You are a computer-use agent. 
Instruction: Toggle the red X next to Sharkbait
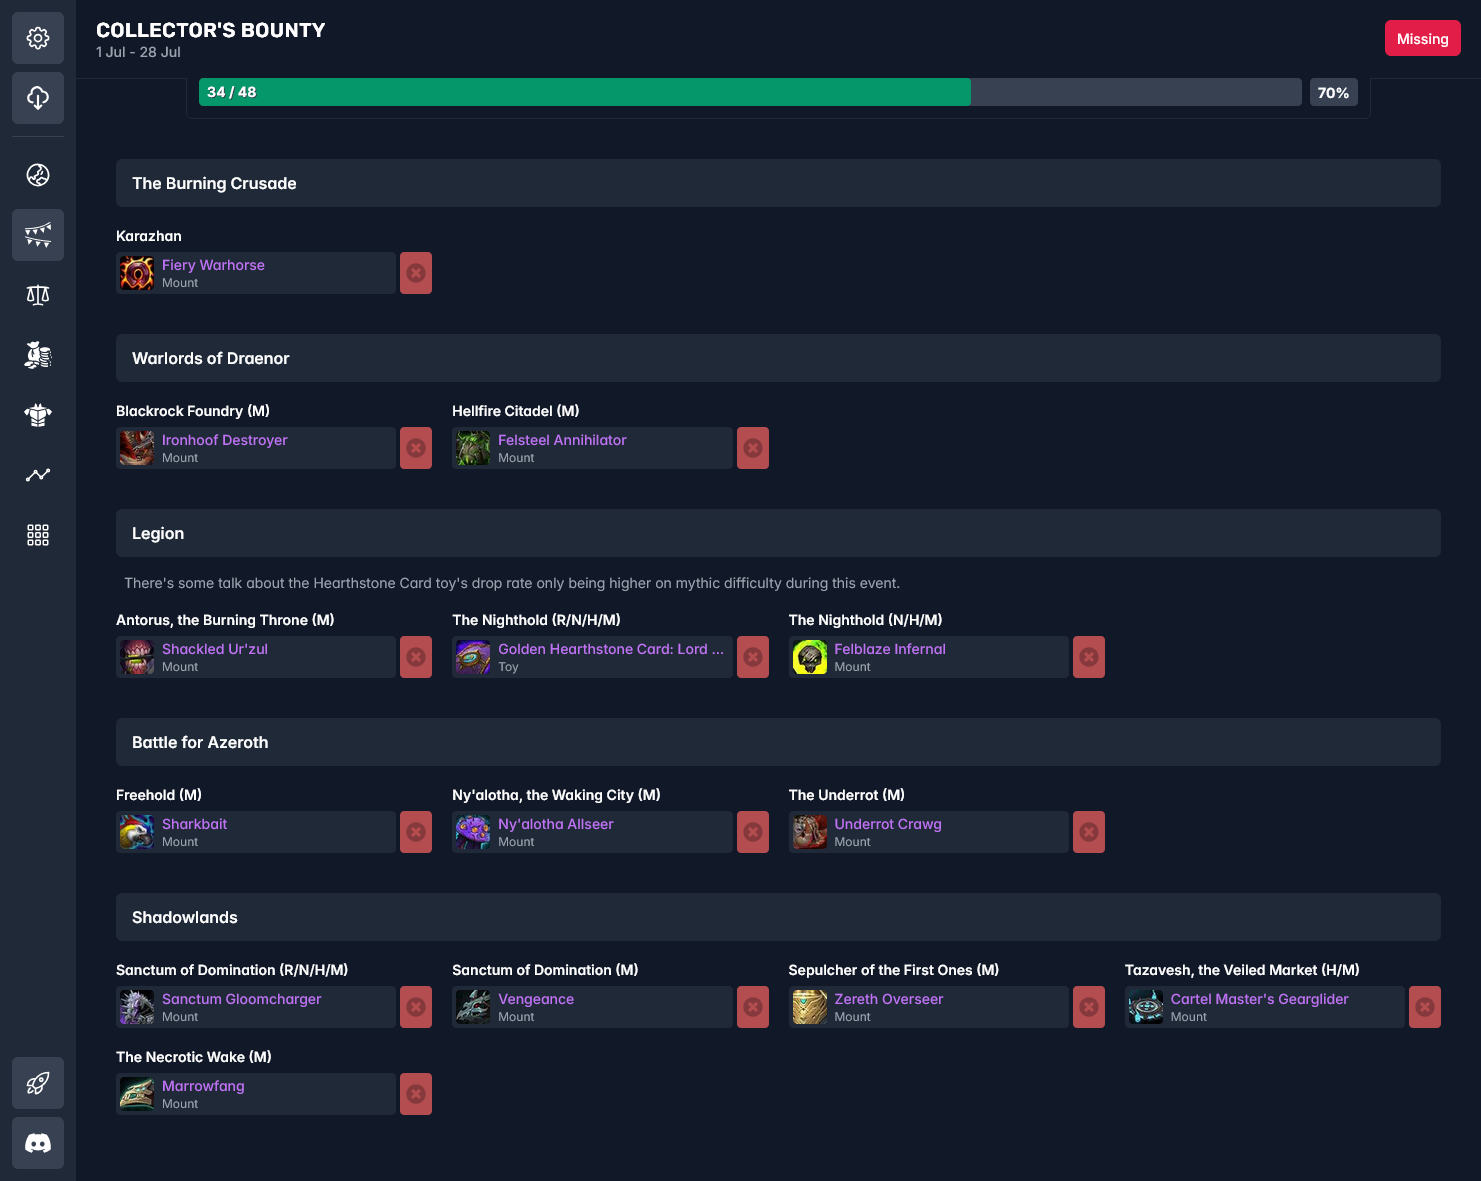click(416, 832)
